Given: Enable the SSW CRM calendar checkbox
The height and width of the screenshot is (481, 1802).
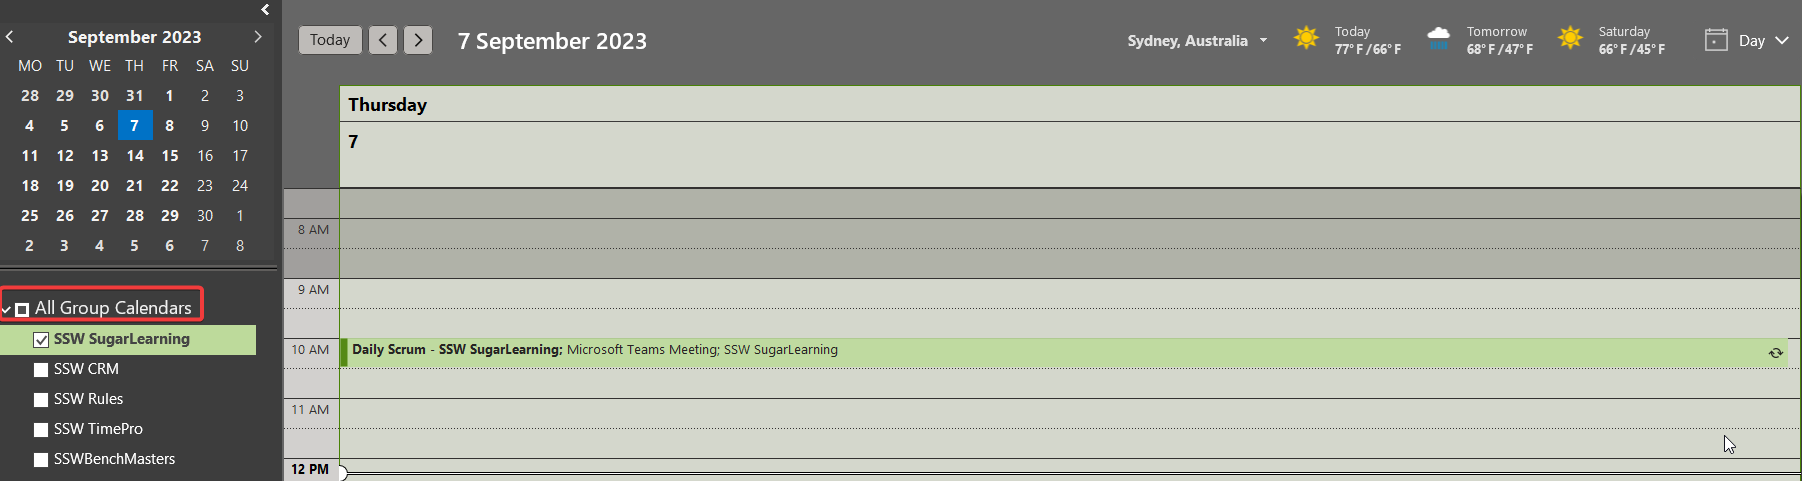Looking at the screenshot, I should click(x=41, y=370).
